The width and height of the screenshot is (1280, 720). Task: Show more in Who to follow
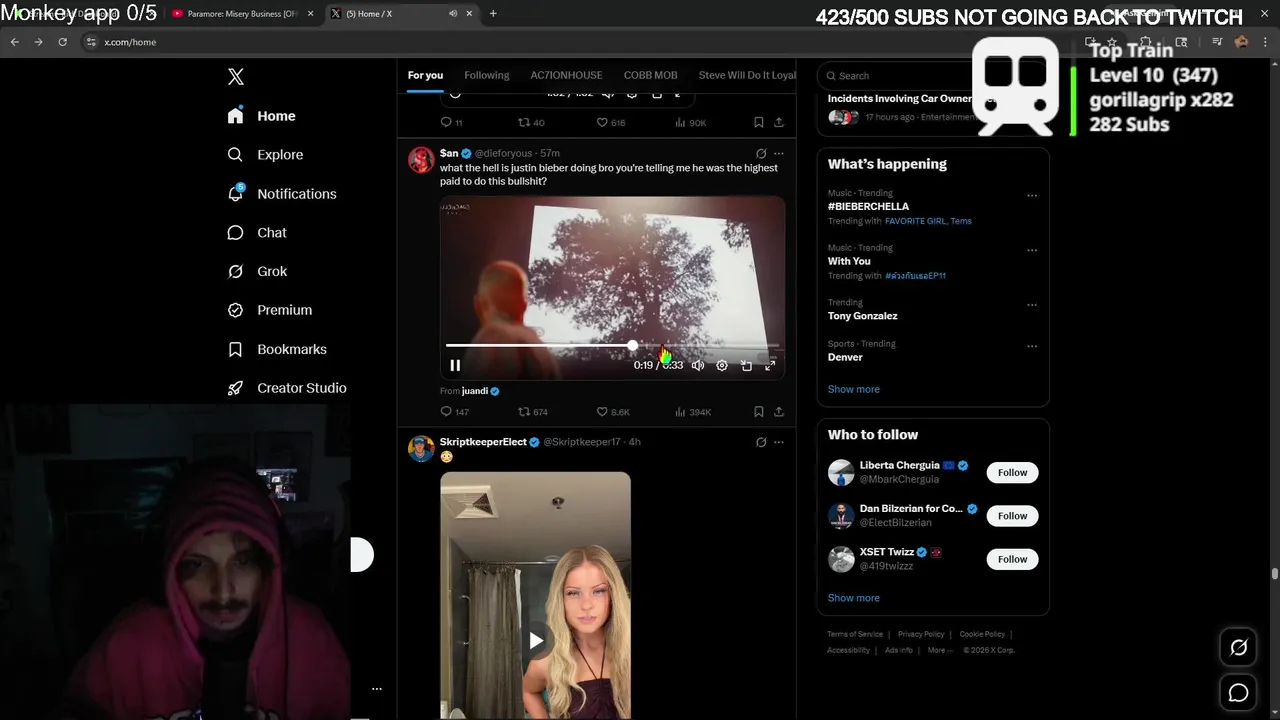[853, 598]
